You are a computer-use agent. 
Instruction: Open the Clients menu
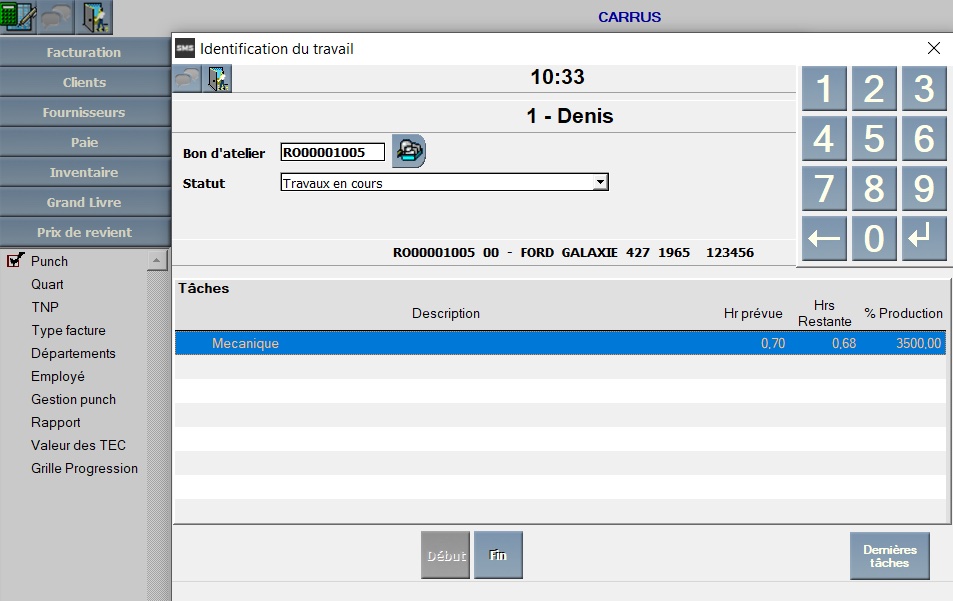(84, 82)
